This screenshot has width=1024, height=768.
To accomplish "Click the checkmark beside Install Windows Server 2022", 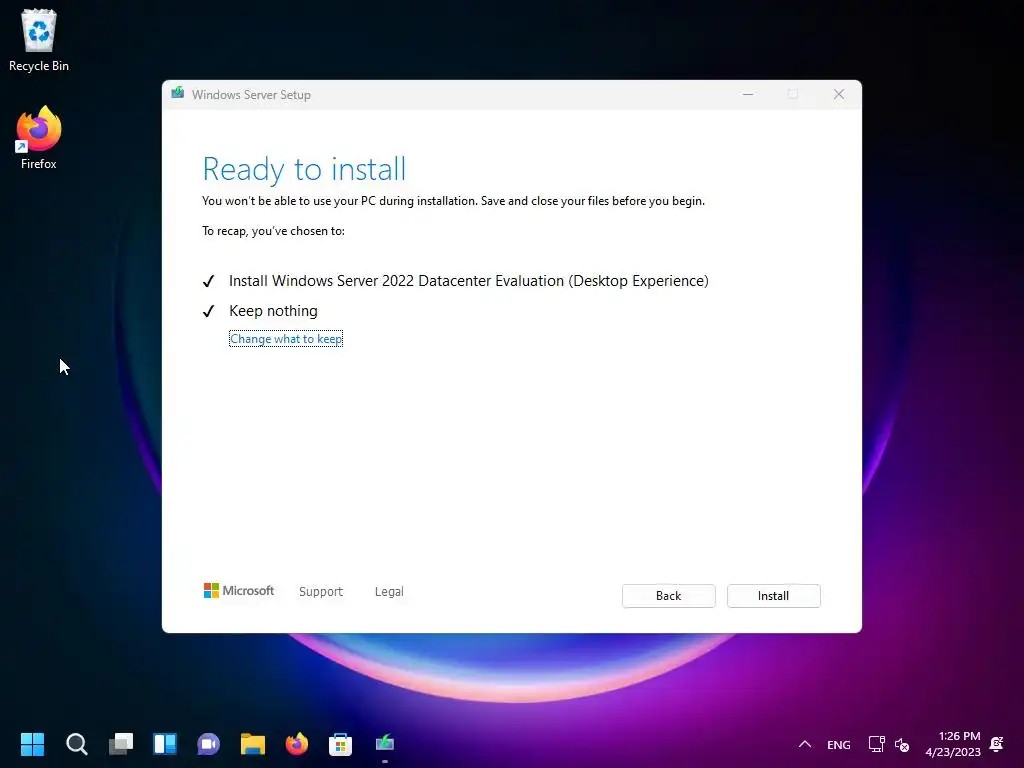I will tap(208, 281).
